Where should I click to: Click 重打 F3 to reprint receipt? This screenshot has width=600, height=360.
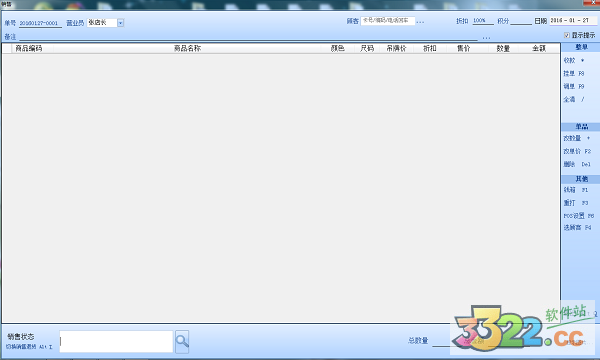click(x=576, y=203)
